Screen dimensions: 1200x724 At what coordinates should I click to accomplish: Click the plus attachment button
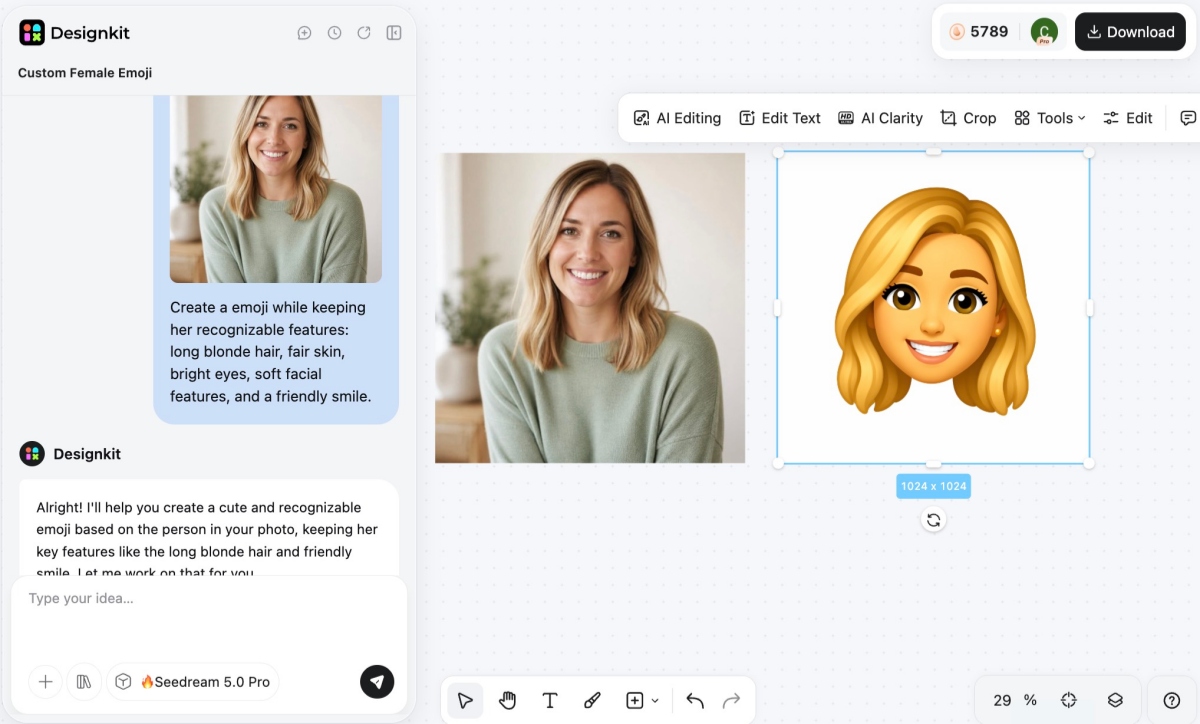(x=45, y=682)
